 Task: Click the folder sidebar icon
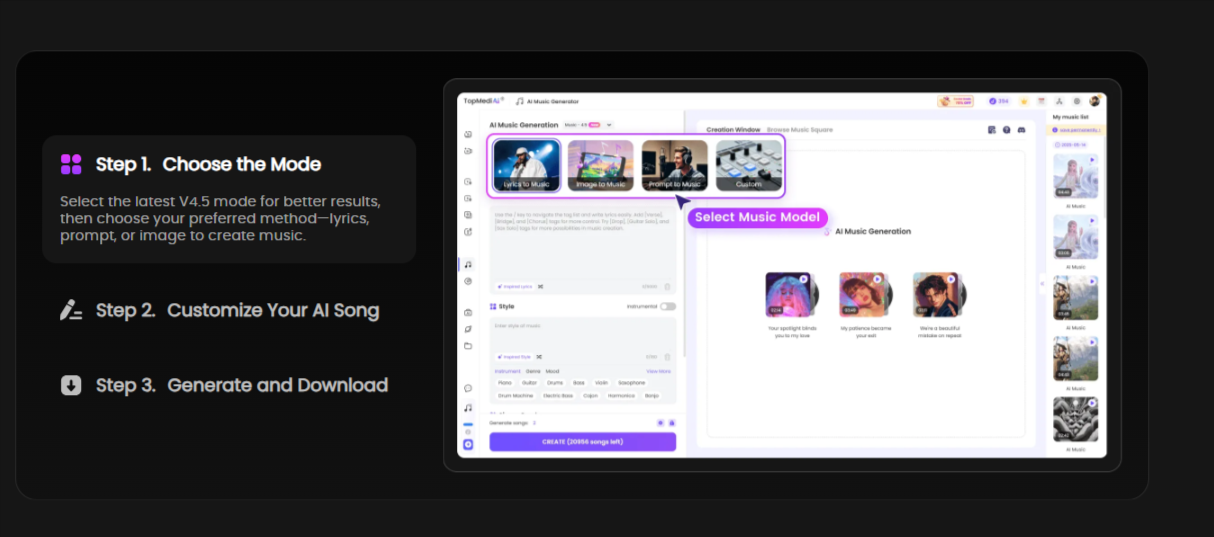468,346
